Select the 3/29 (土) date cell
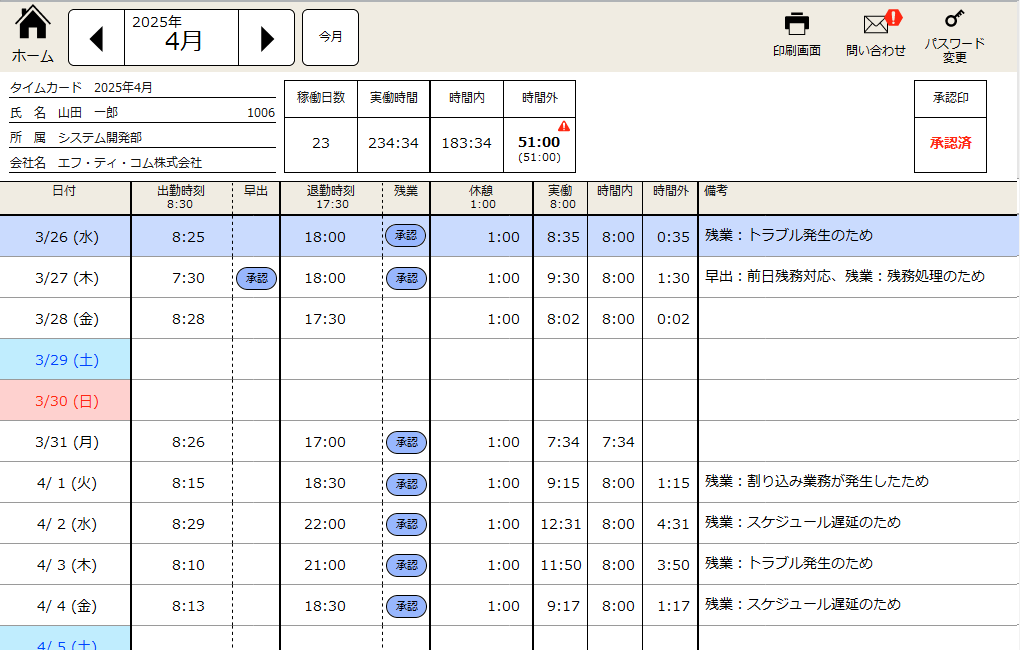The height and width of the screenshot is (650, 1020). [x=65, y=359]
